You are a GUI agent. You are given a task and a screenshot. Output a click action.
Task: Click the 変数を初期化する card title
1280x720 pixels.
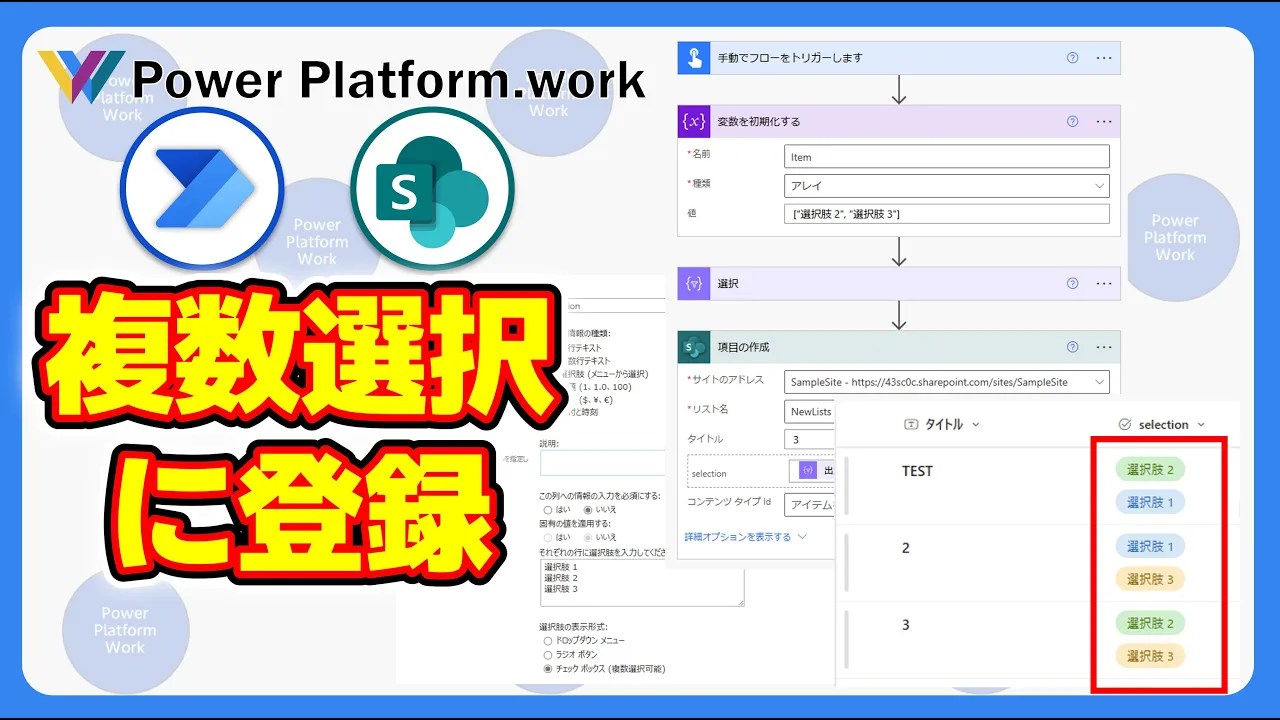(x=758, y=121)
